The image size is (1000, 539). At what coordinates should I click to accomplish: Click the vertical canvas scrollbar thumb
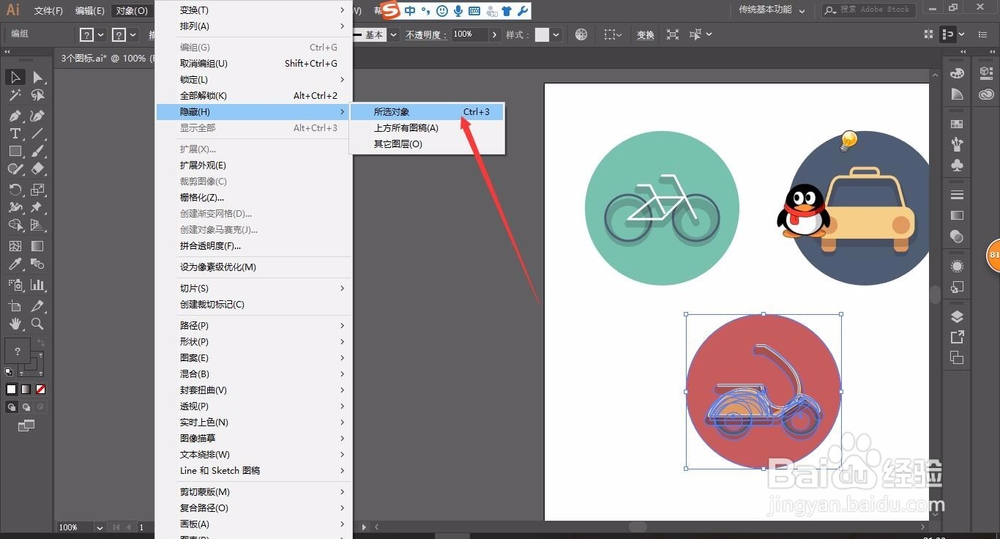pyautogui.click(x=935, y=294)
